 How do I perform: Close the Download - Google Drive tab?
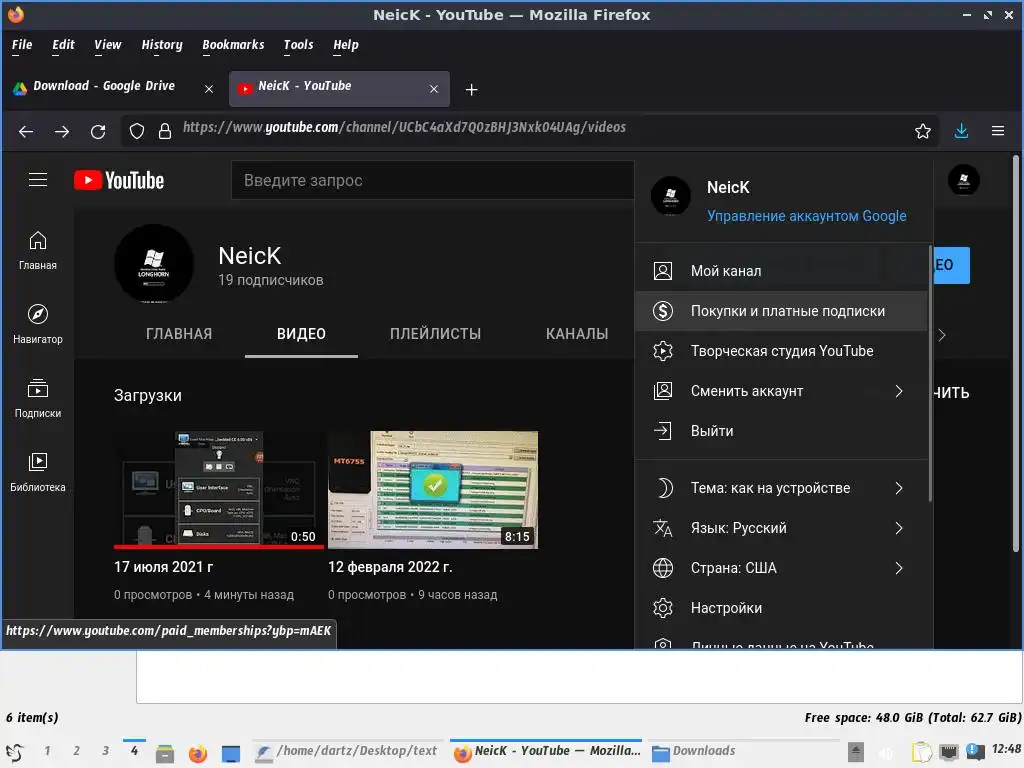(x=209, y=89)
